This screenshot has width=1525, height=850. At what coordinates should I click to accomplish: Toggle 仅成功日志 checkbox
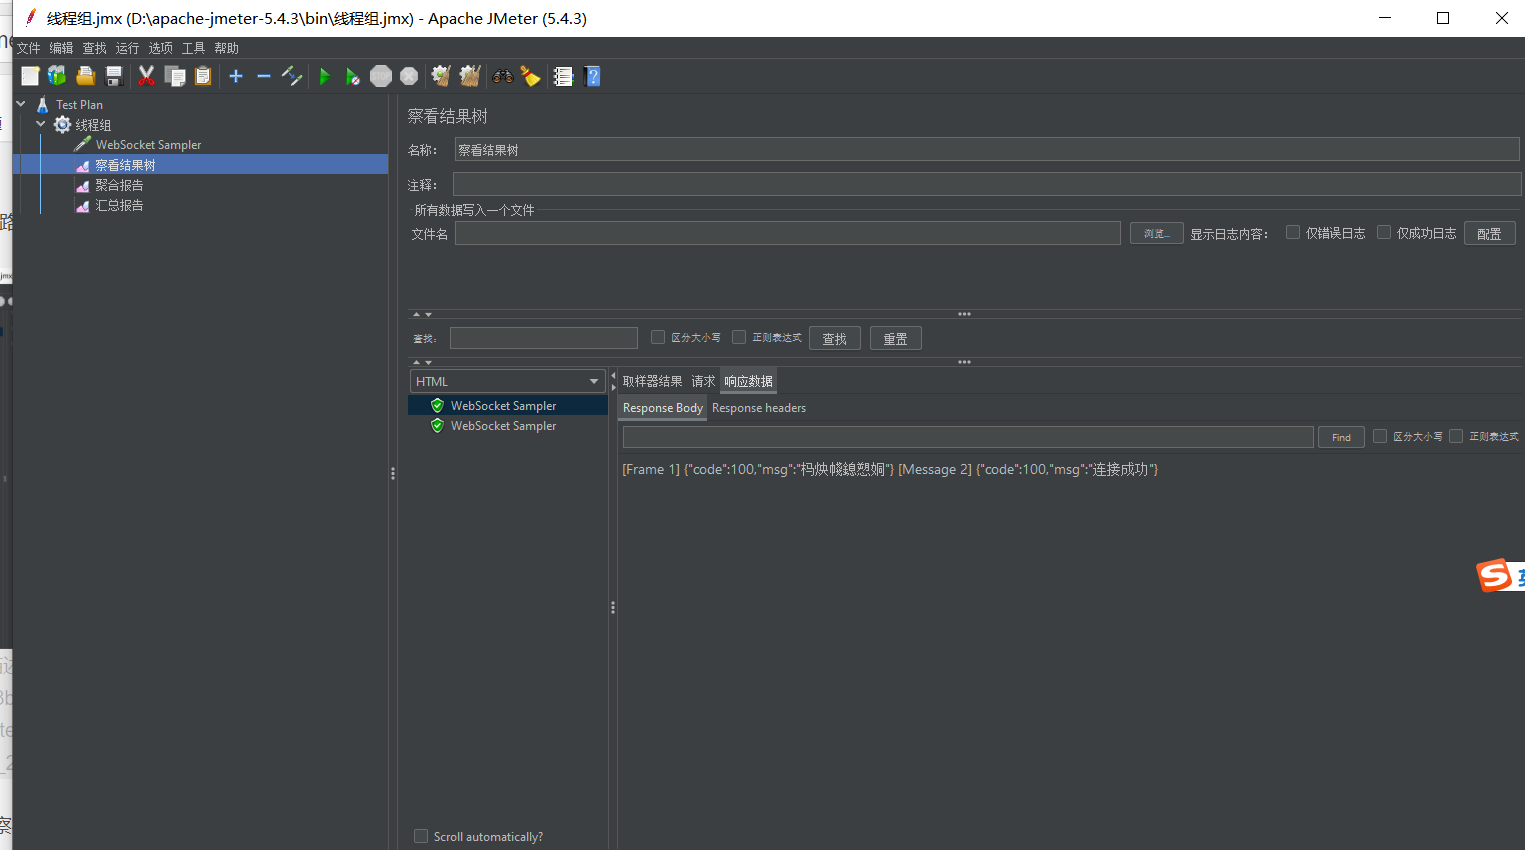(x=1384, y=232)
